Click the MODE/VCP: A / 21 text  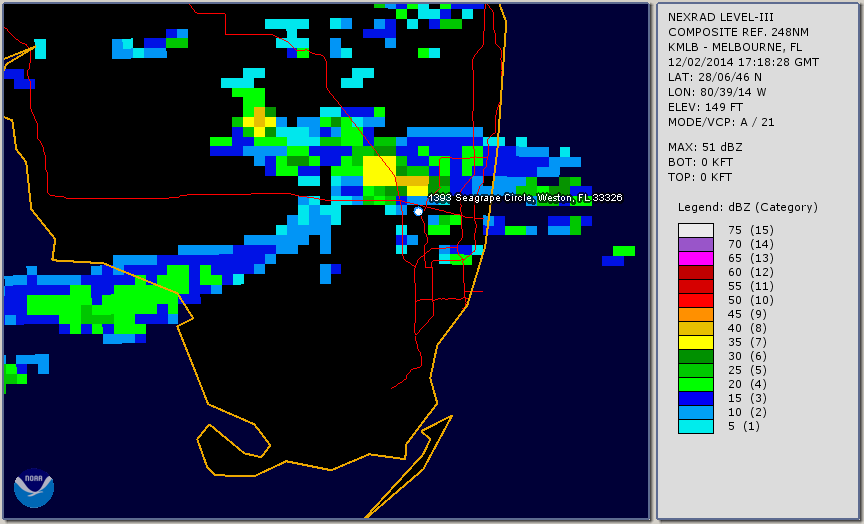[721, 122]
